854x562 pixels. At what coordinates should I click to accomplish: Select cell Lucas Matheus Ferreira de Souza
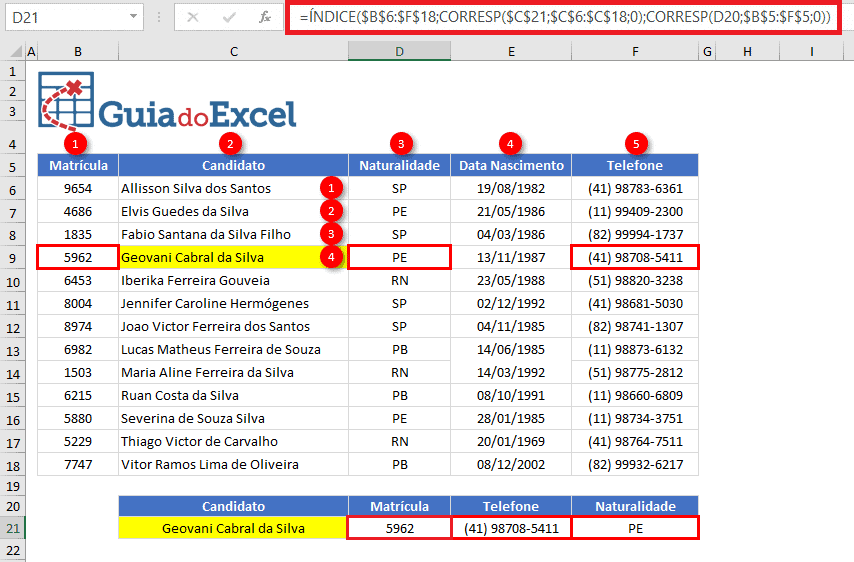(x=234, y=349)
